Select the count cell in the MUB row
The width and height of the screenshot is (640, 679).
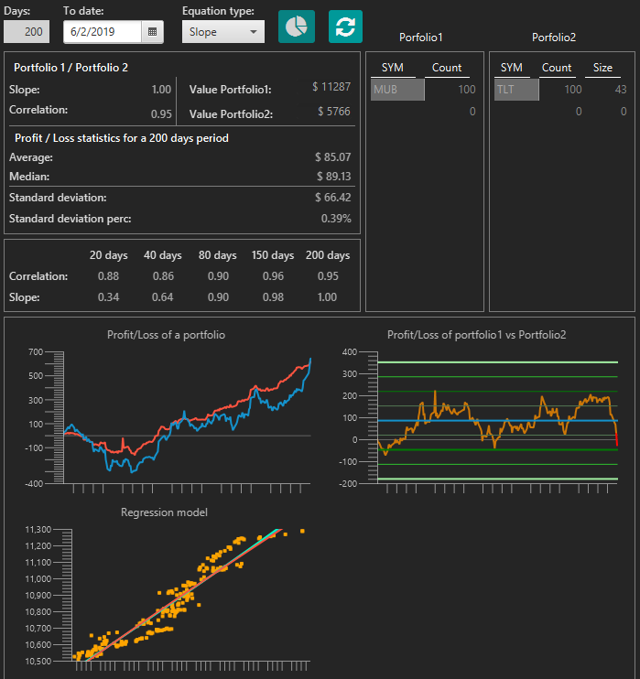448,90
